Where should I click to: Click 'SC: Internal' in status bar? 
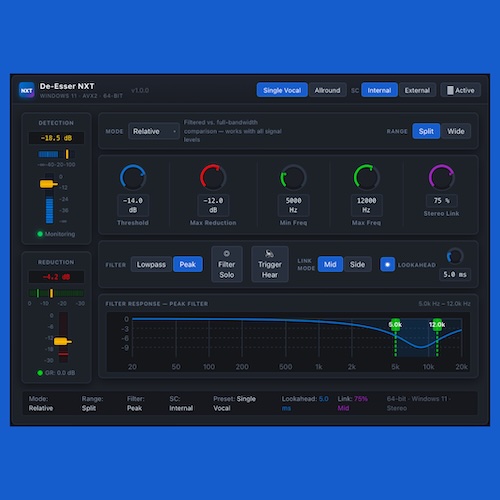pos(181,403)
